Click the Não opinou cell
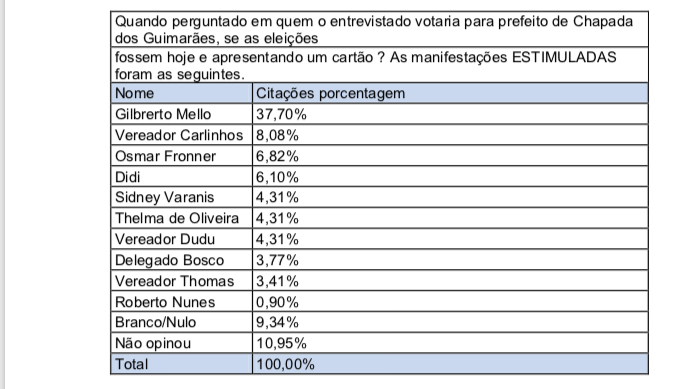Screen dimensions: 685x389 tap(181, 343)
